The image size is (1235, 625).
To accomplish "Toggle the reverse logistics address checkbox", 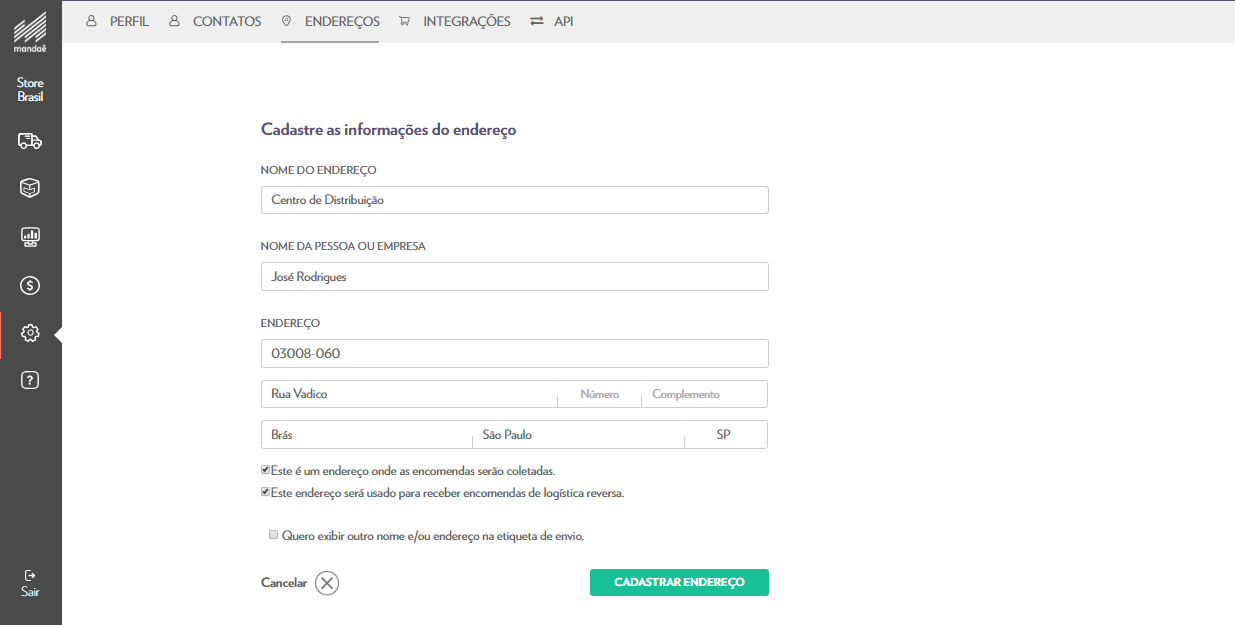I will pos(265,492).
